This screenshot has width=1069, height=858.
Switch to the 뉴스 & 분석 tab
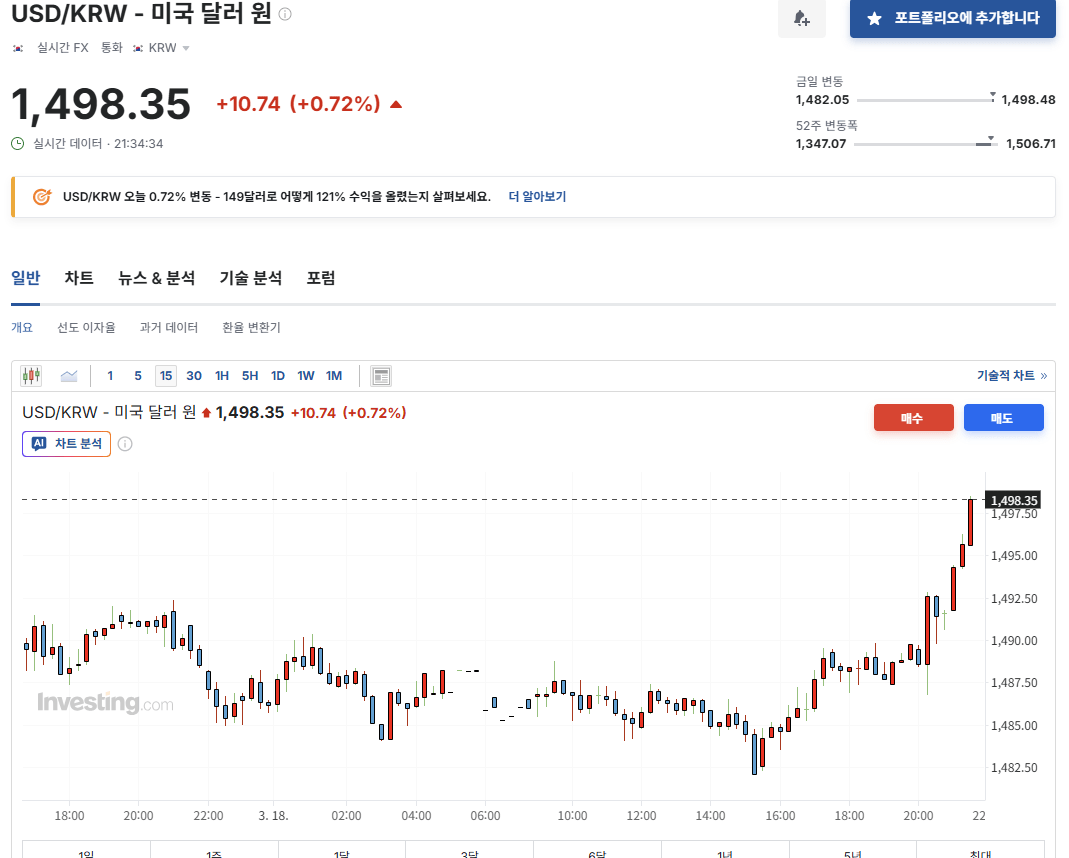(156, 278)
